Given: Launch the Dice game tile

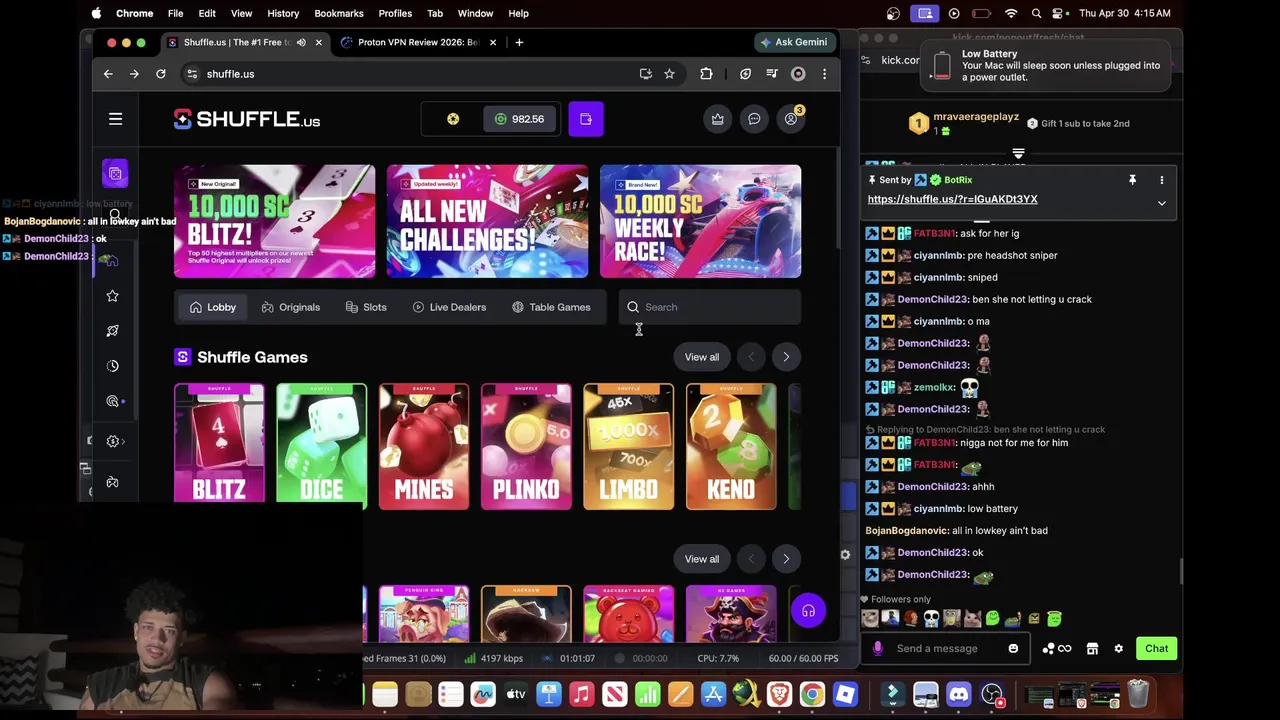Looking at the screenshot, I should tap(321, 446).
